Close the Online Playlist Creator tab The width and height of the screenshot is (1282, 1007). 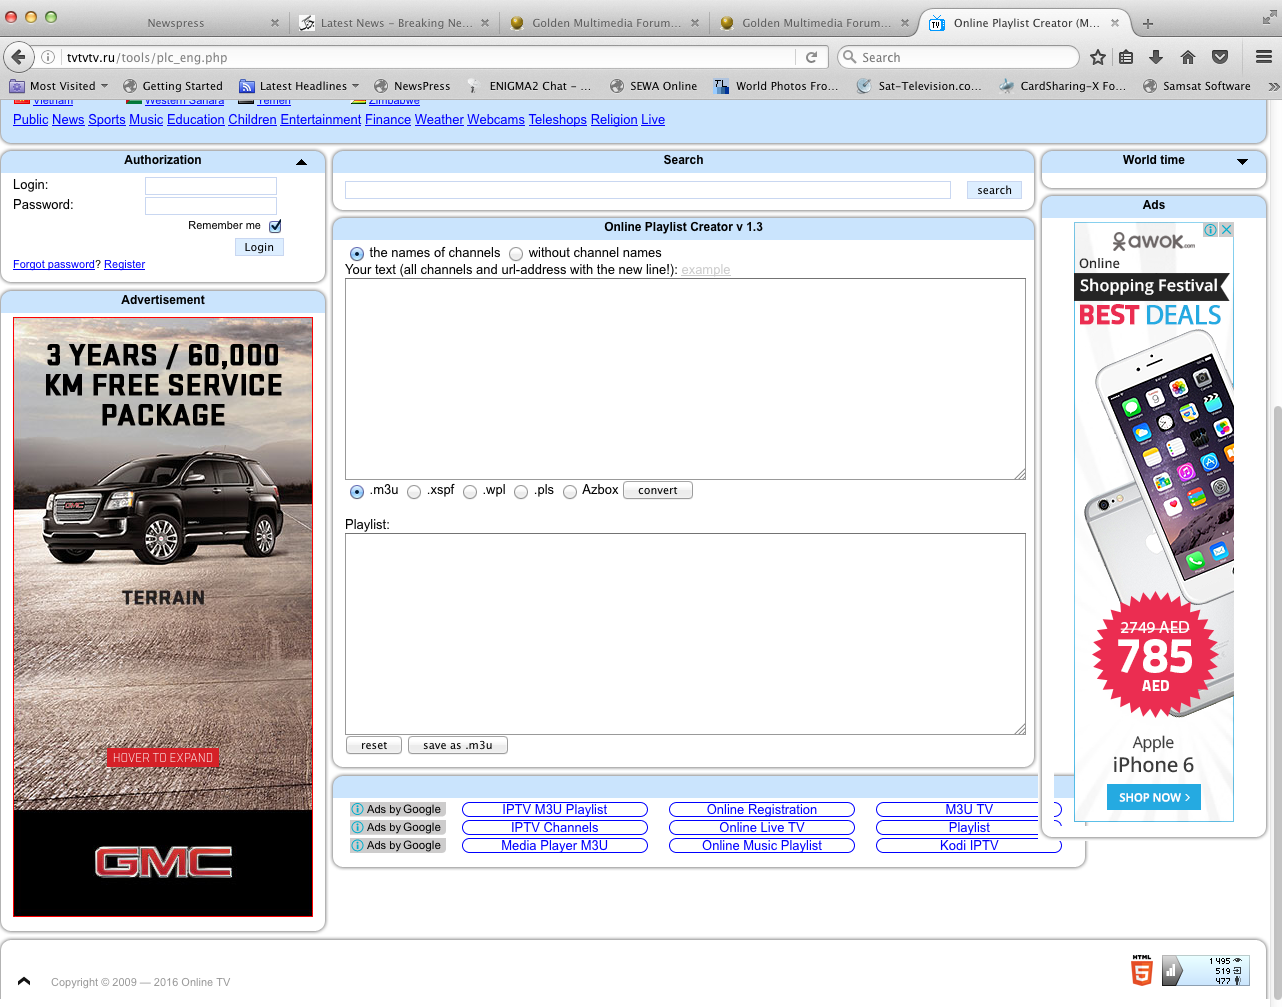pos(1115,23)
